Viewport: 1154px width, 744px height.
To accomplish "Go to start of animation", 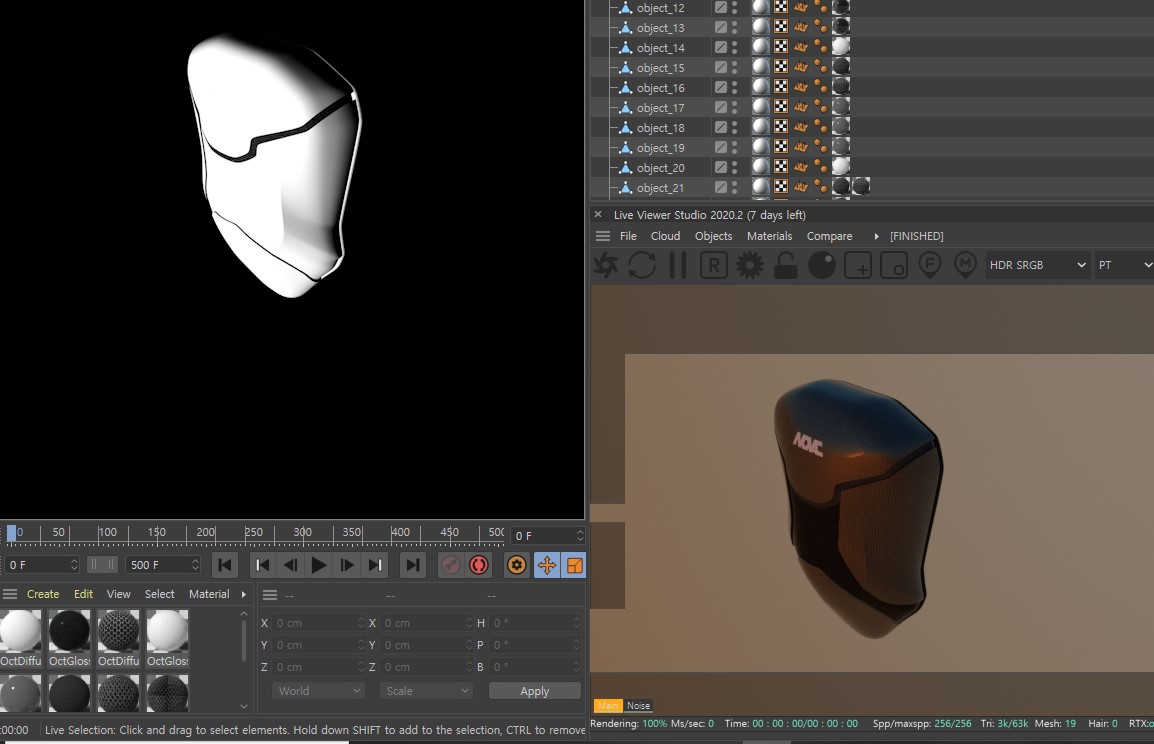I will point(225,565).
